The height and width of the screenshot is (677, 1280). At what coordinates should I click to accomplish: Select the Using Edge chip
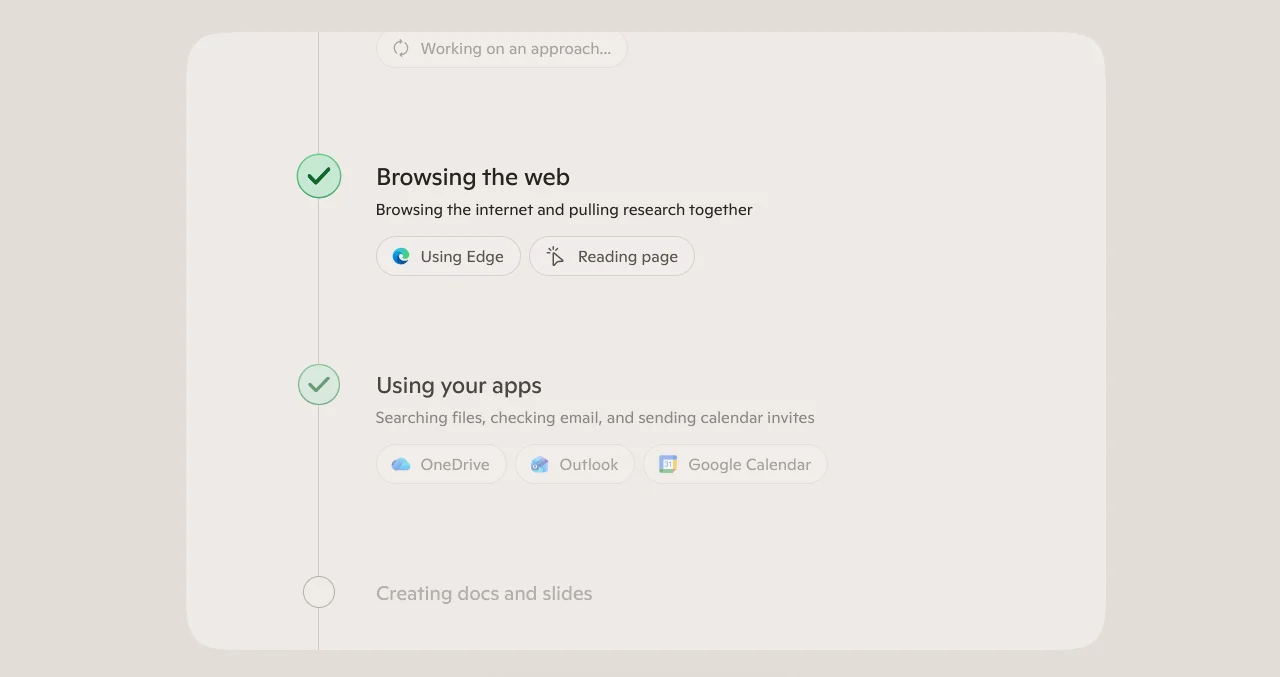[x=448, y=256]
